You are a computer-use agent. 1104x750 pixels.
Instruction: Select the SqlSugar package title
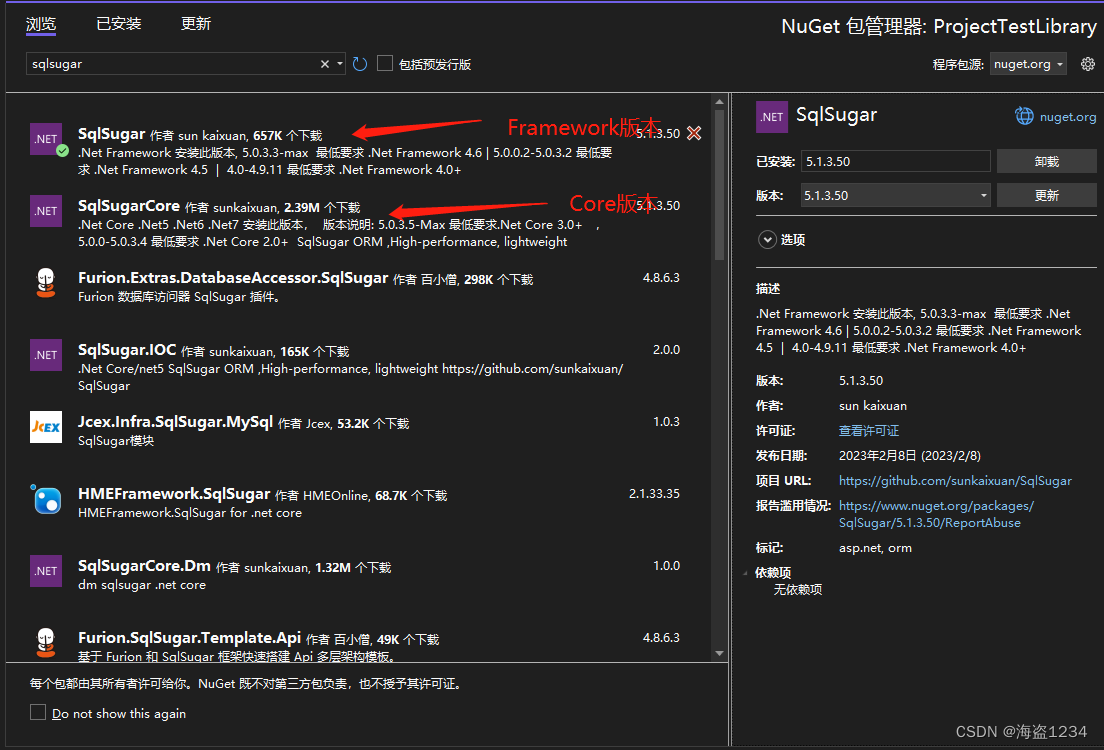[x=111, y=134]
